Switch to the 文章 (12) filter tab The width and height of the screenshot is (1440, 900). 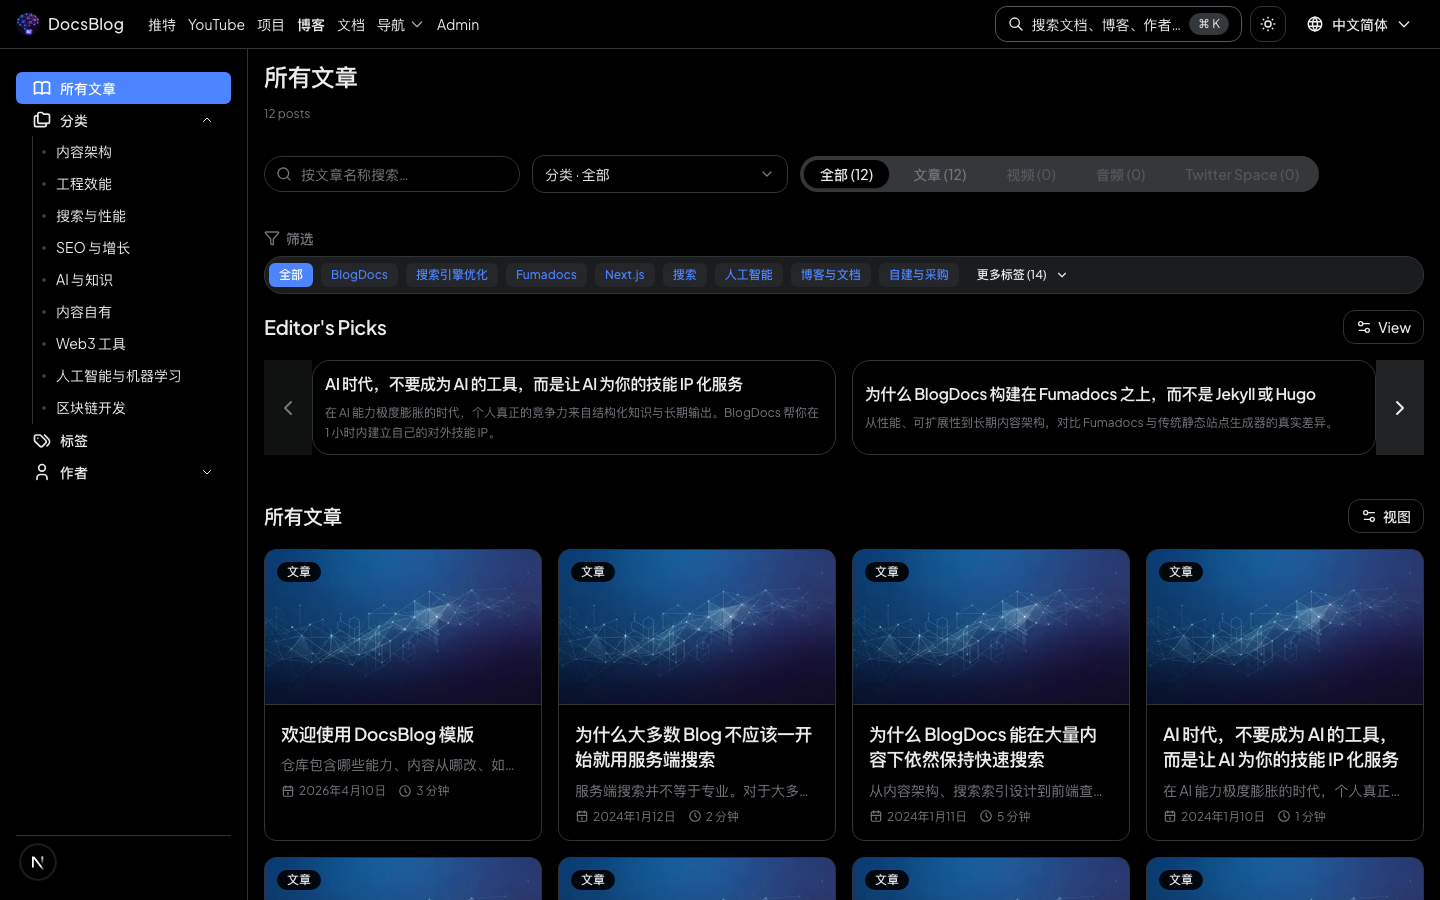coord(939,174)
